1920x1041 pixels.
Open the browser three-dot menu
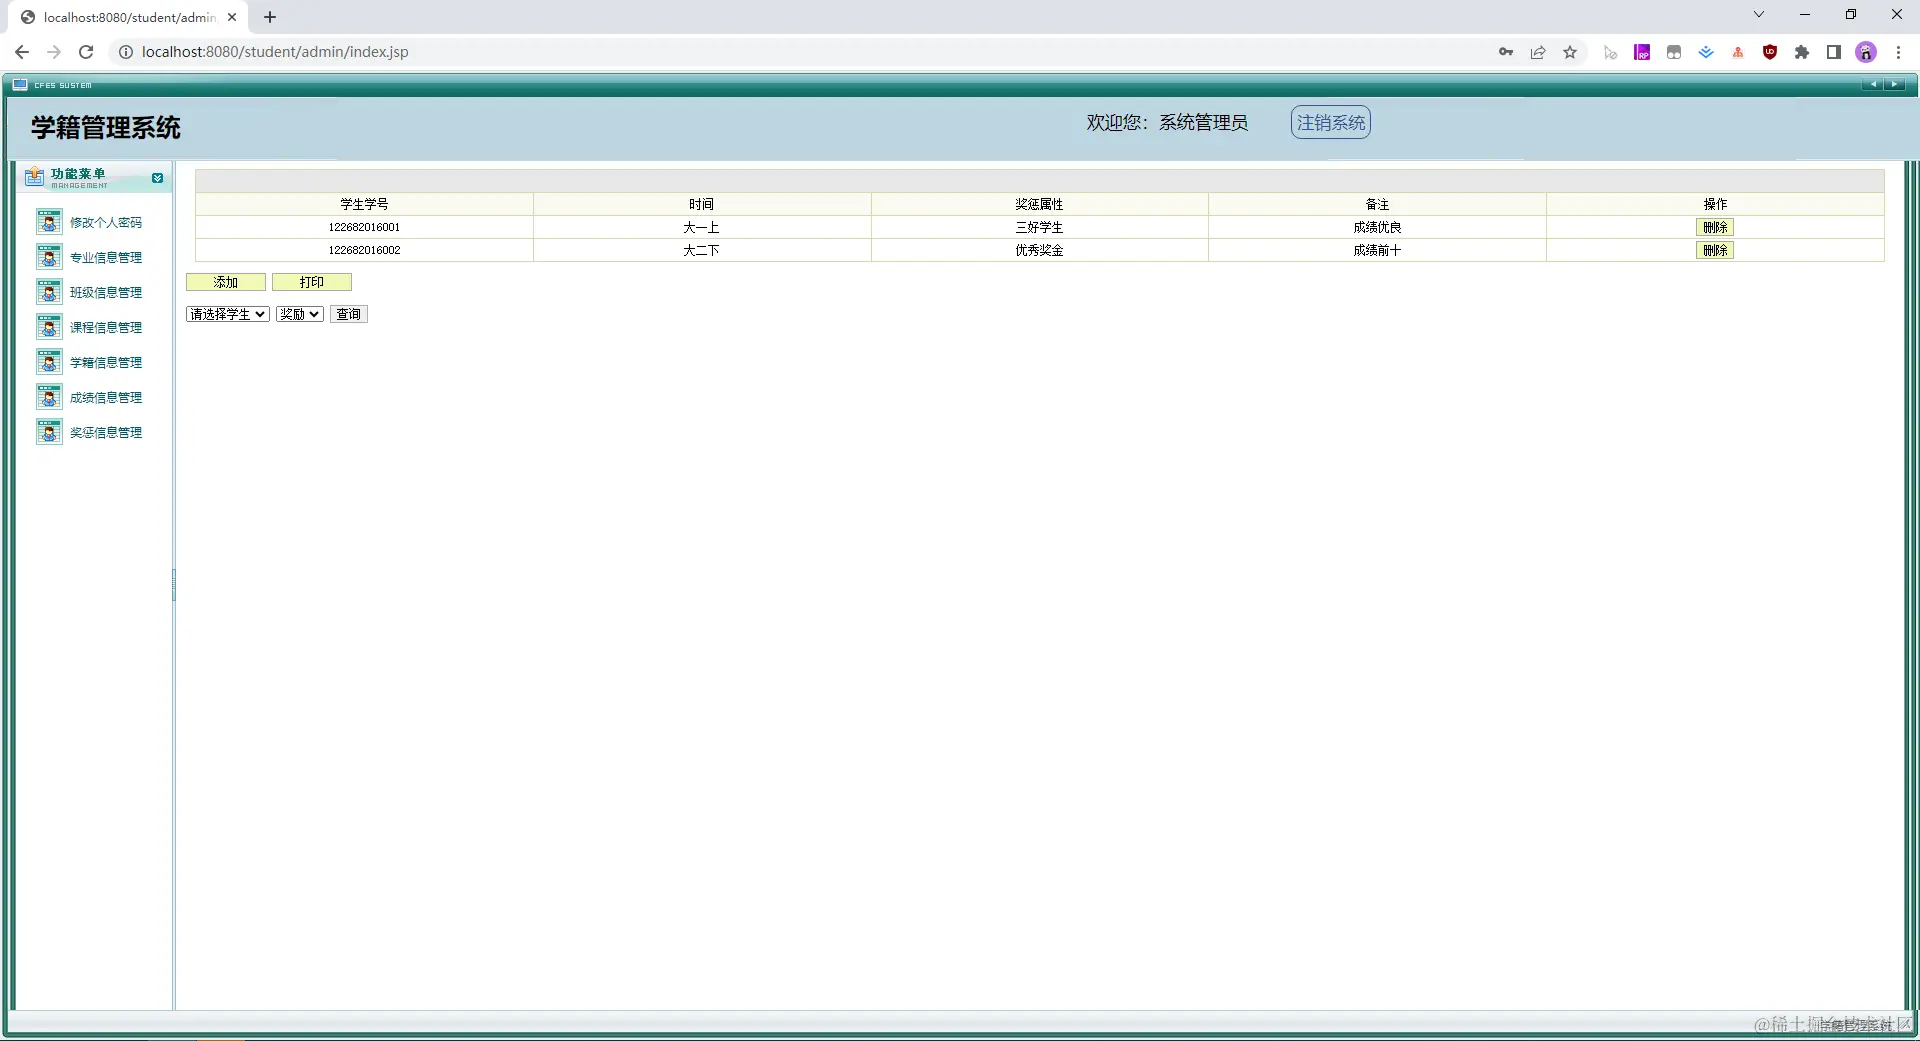[1898, 52]
